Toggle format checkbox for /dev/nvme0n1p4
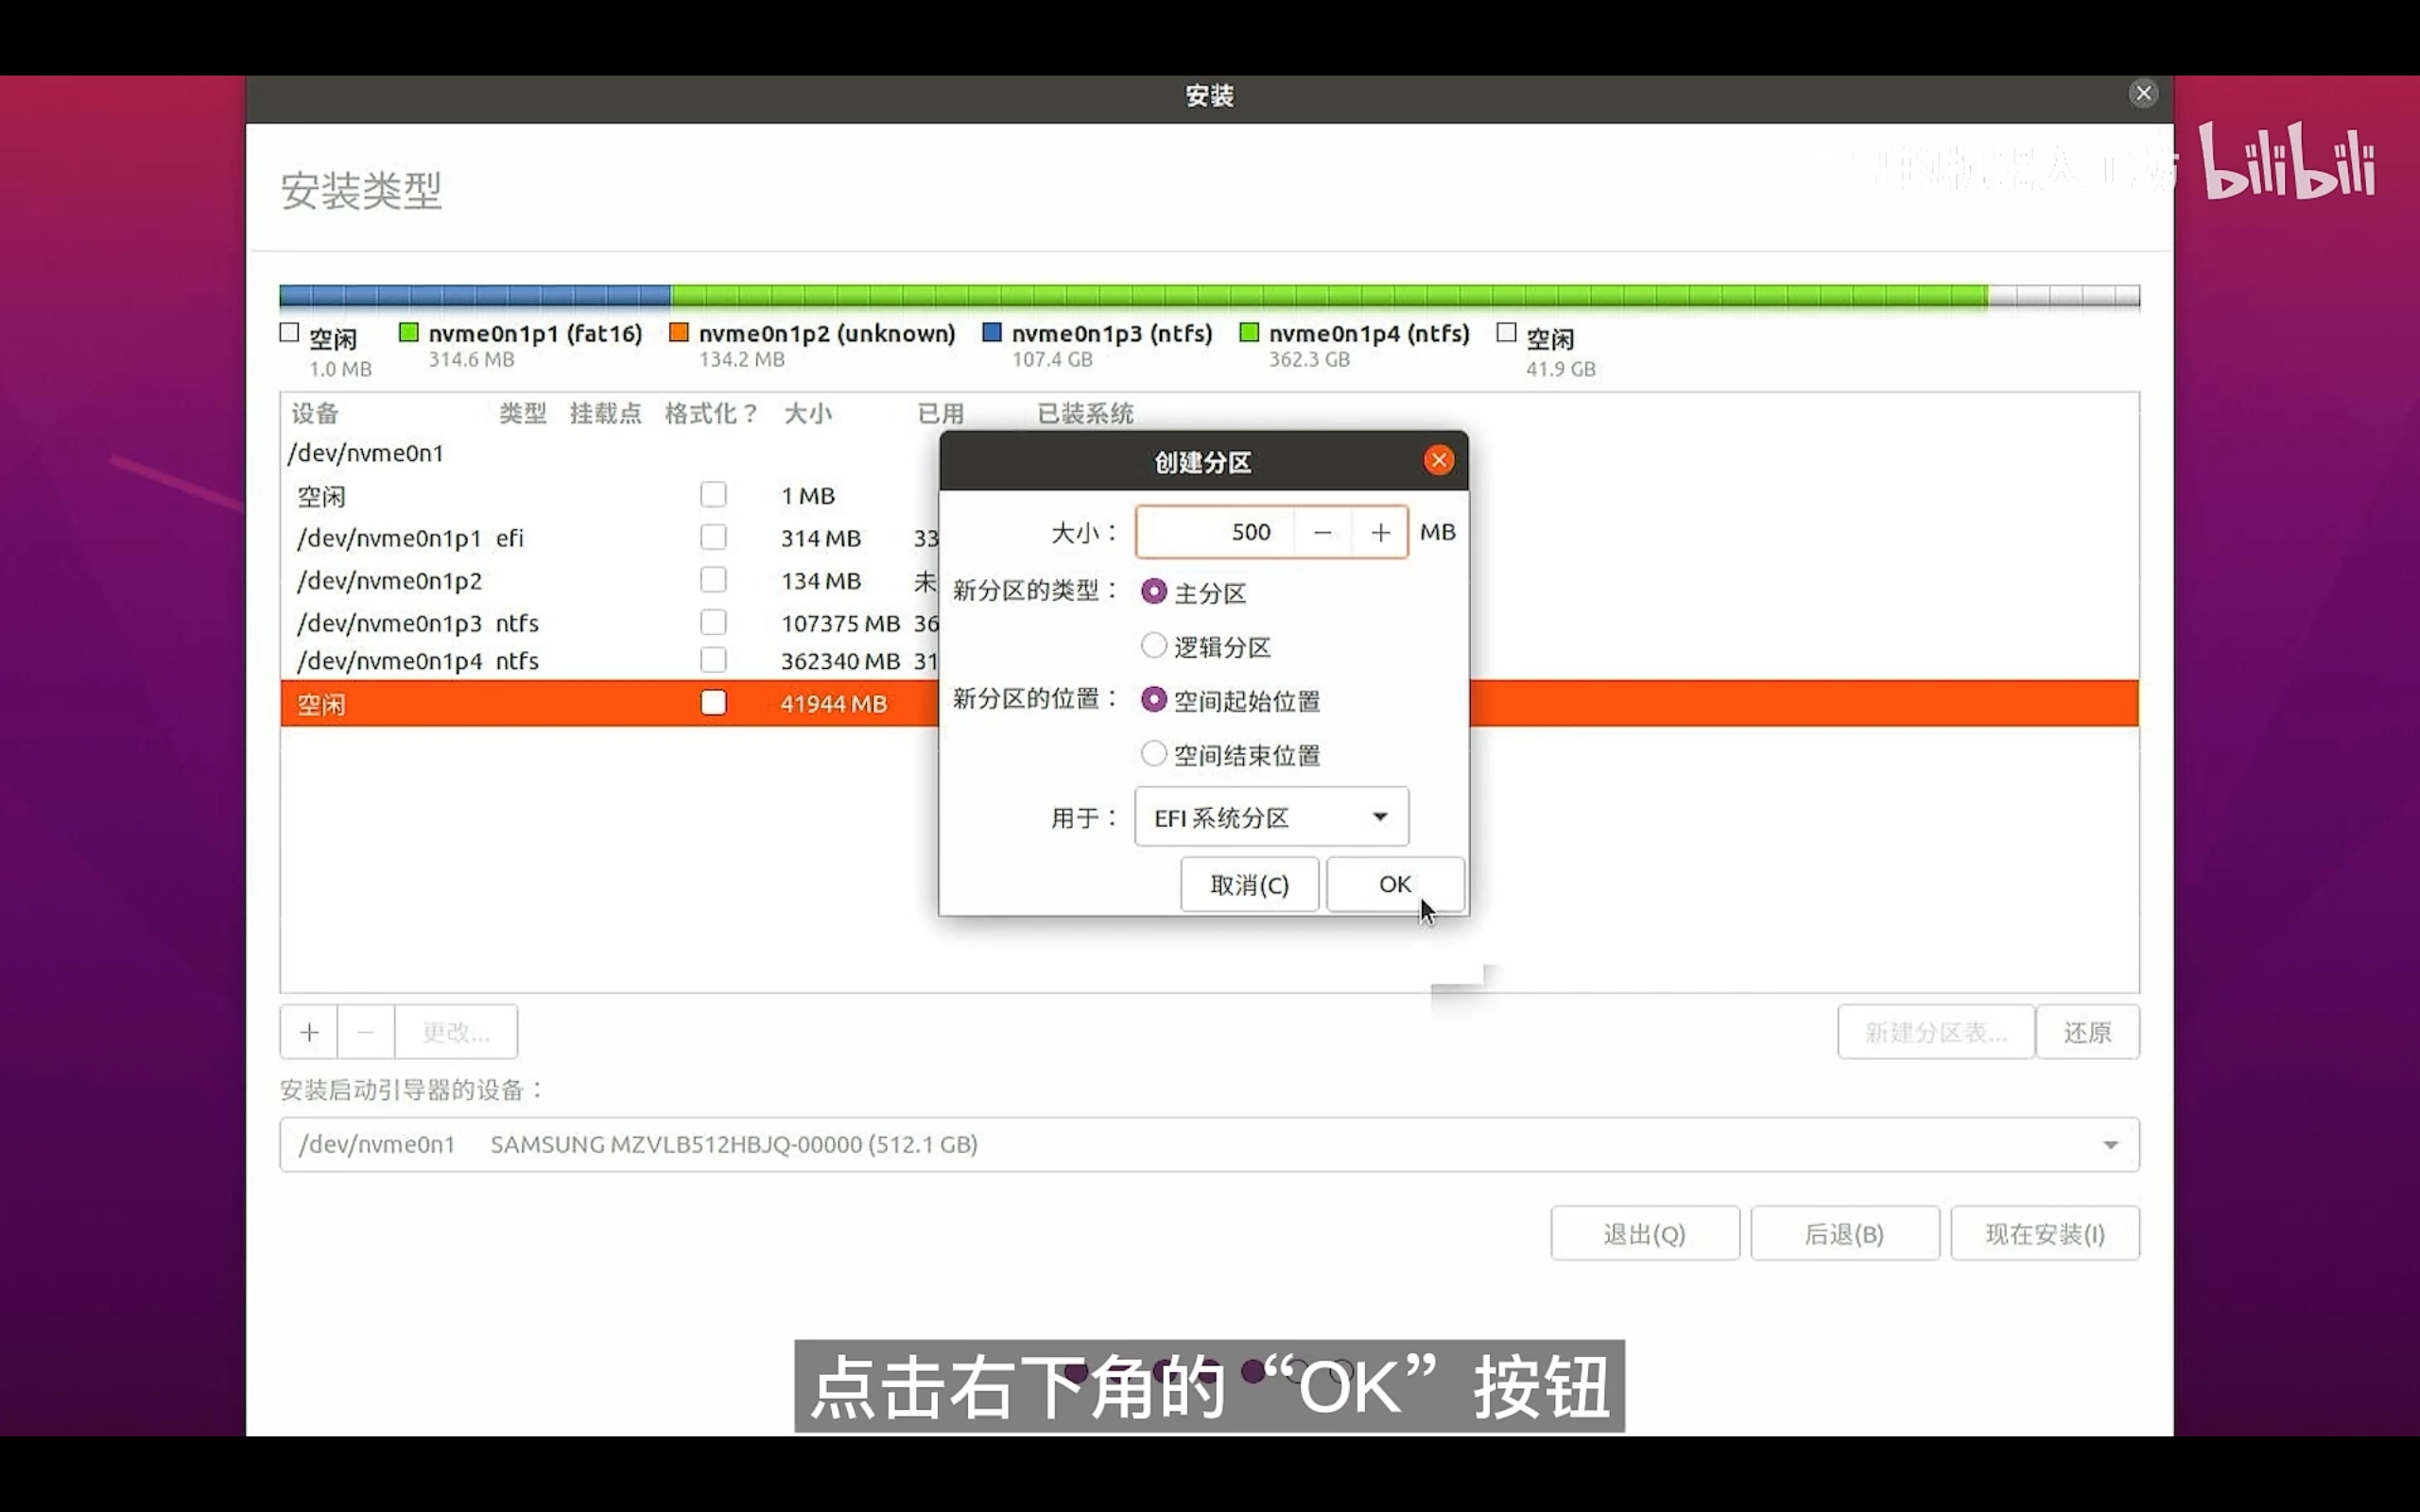2420x1512 pixels. point(713,661)
